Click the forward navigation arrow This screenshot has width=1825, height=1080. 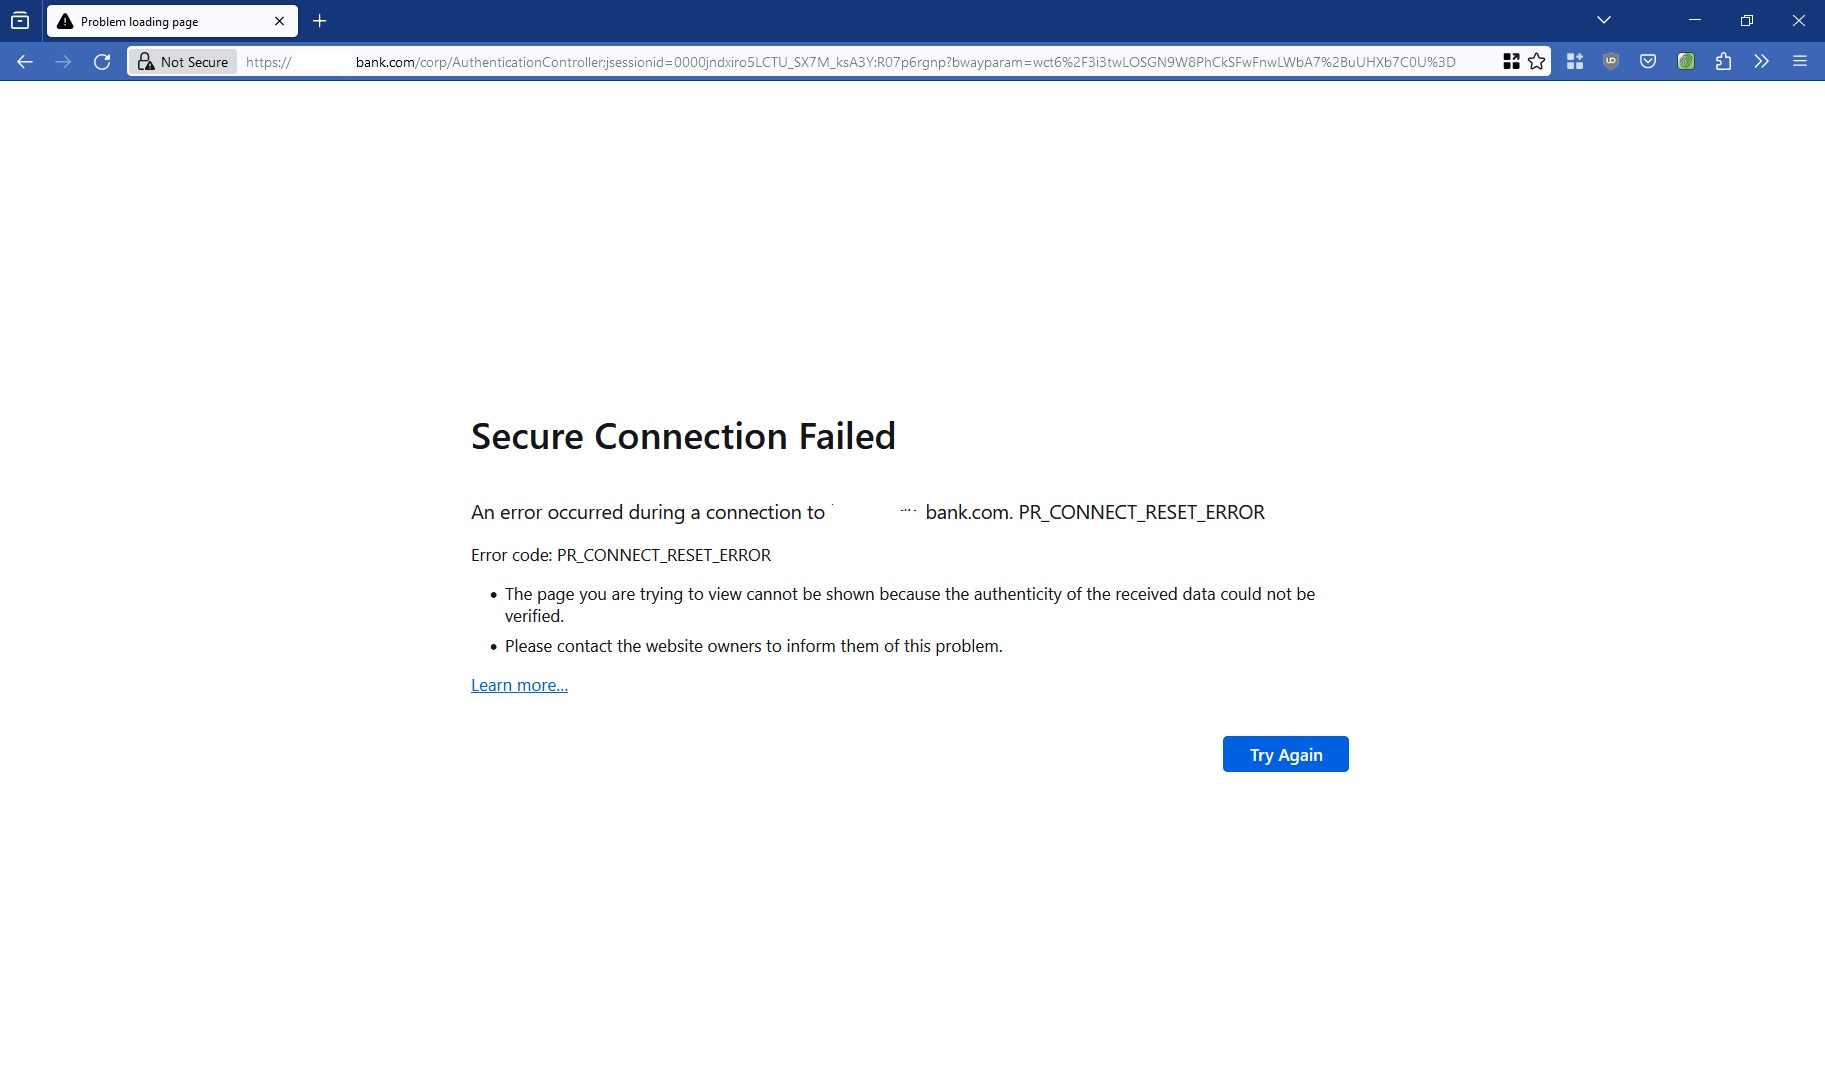coord(63,61)
